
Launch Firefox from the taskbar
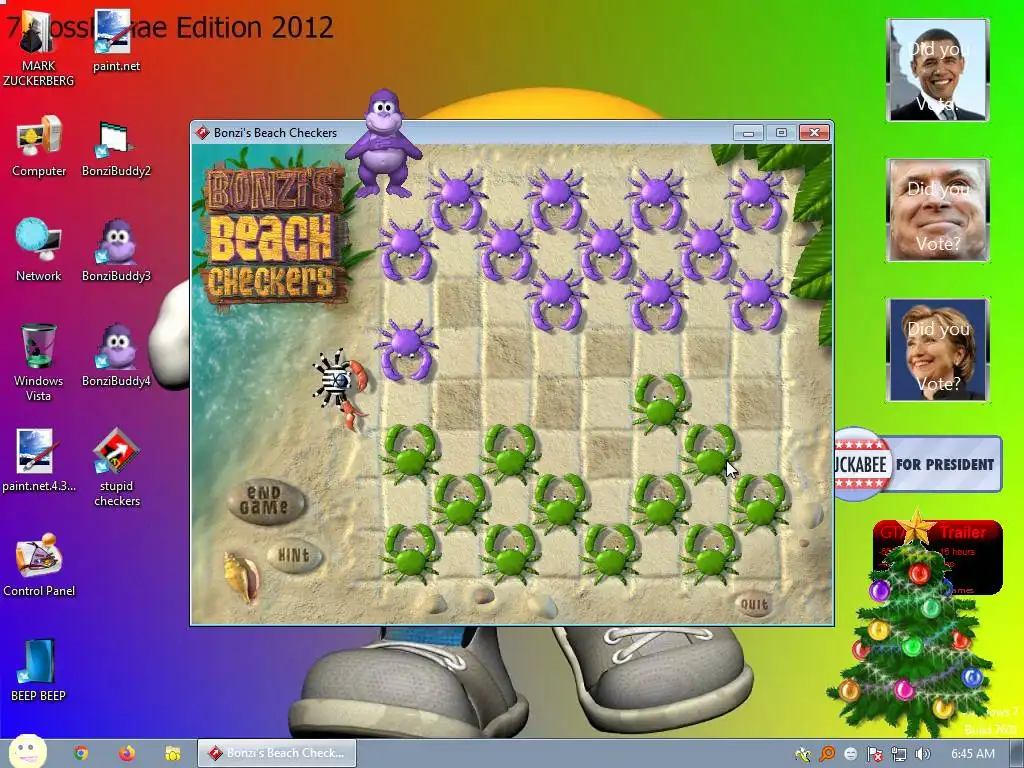(127, 754)
